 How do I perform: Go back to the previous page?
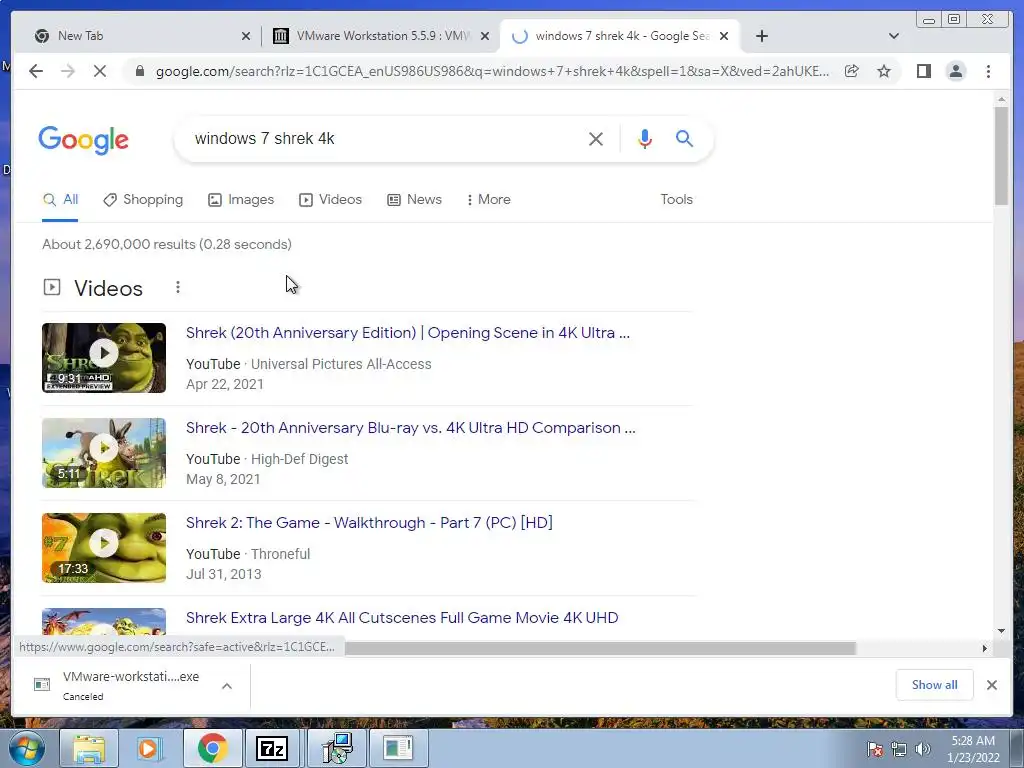click(36, 71)
